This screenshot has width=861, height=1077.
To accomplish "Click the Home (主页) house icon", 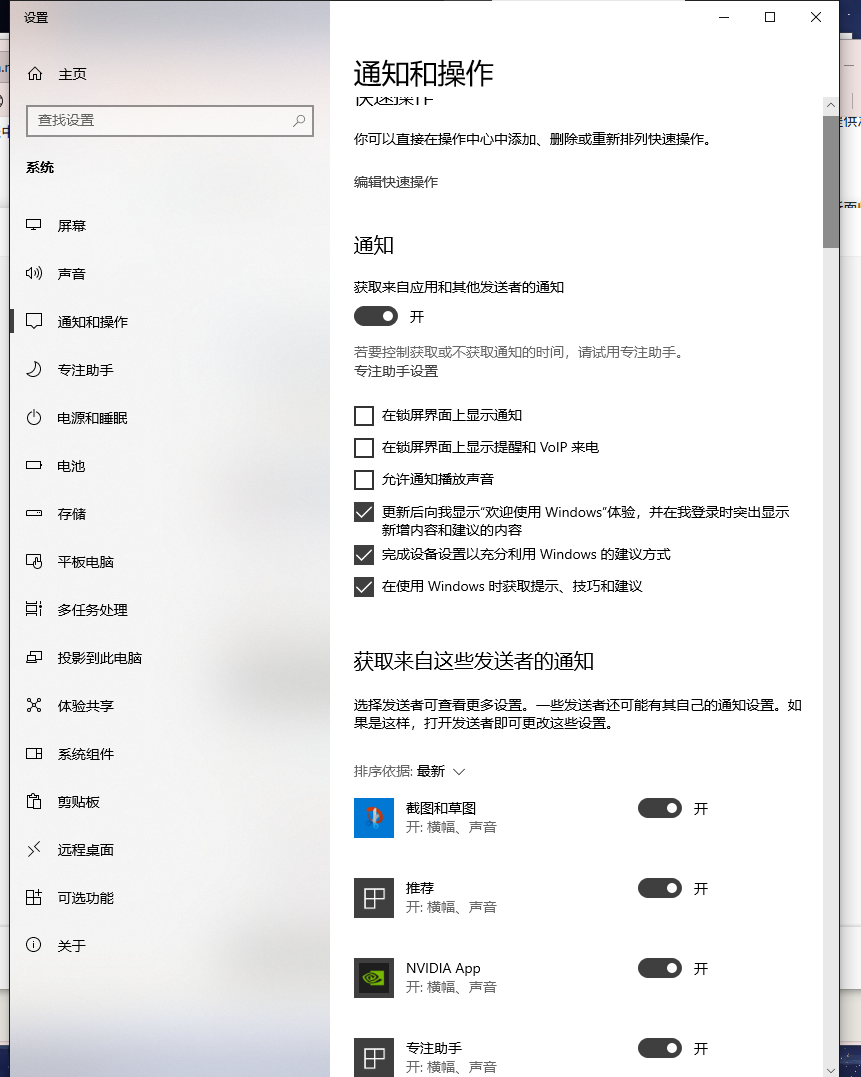I will click(x=35, y=73).
